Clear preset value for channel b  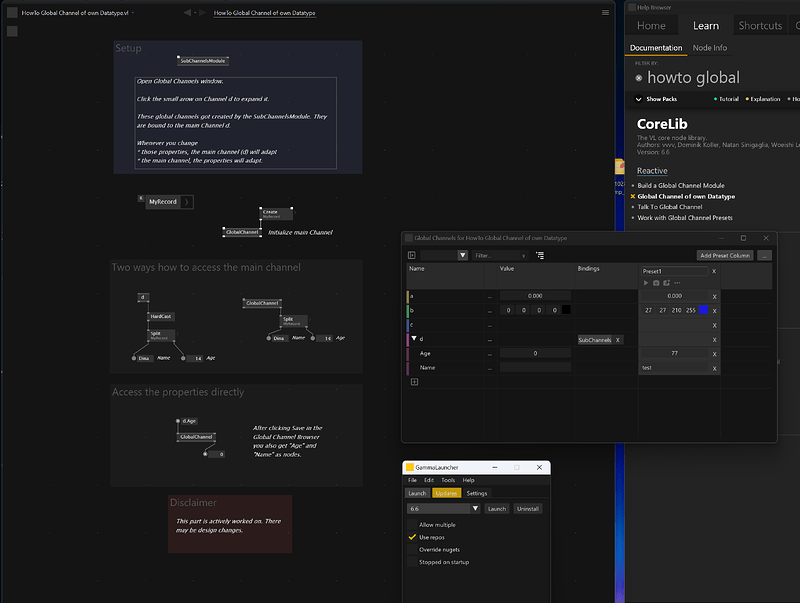tap(714, 311)
